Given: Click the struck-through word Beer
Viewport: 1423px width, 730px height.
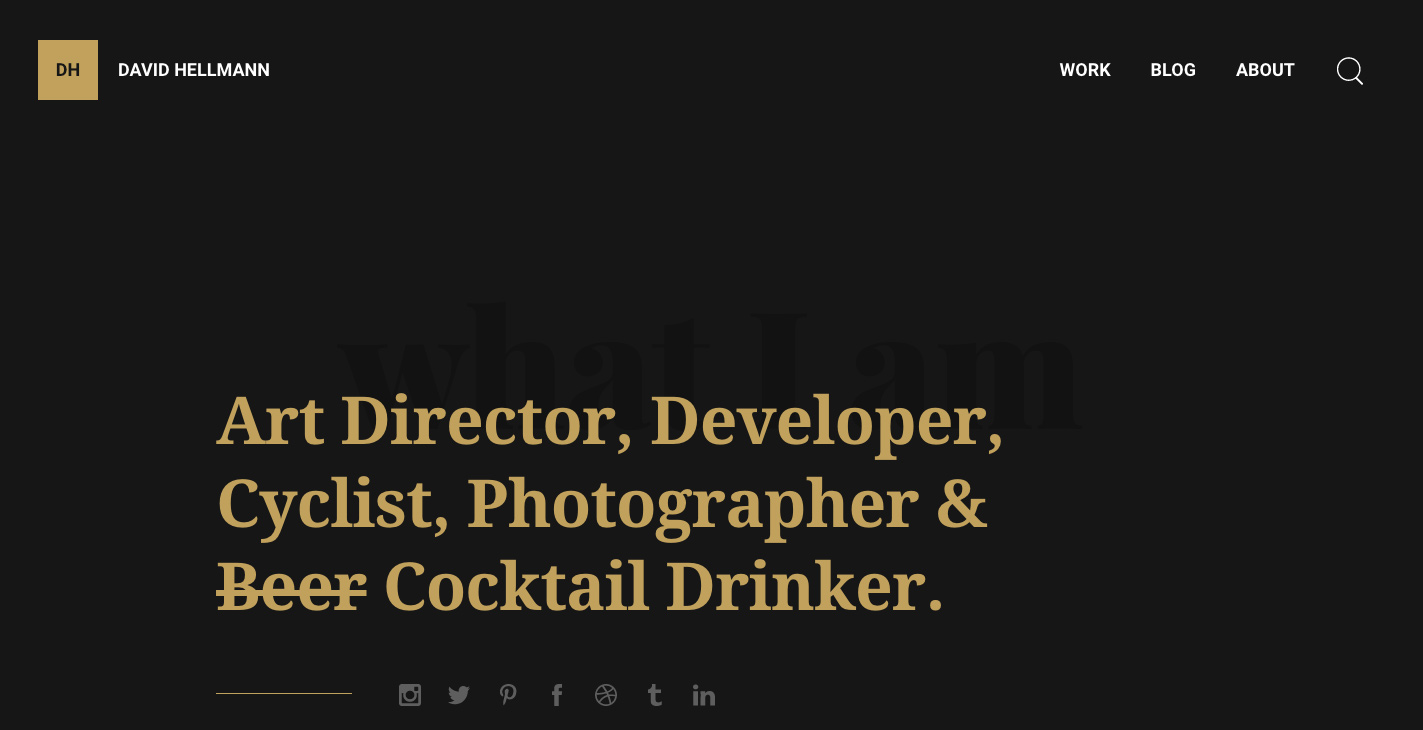Looking at the screenshot, I should 292,586.
